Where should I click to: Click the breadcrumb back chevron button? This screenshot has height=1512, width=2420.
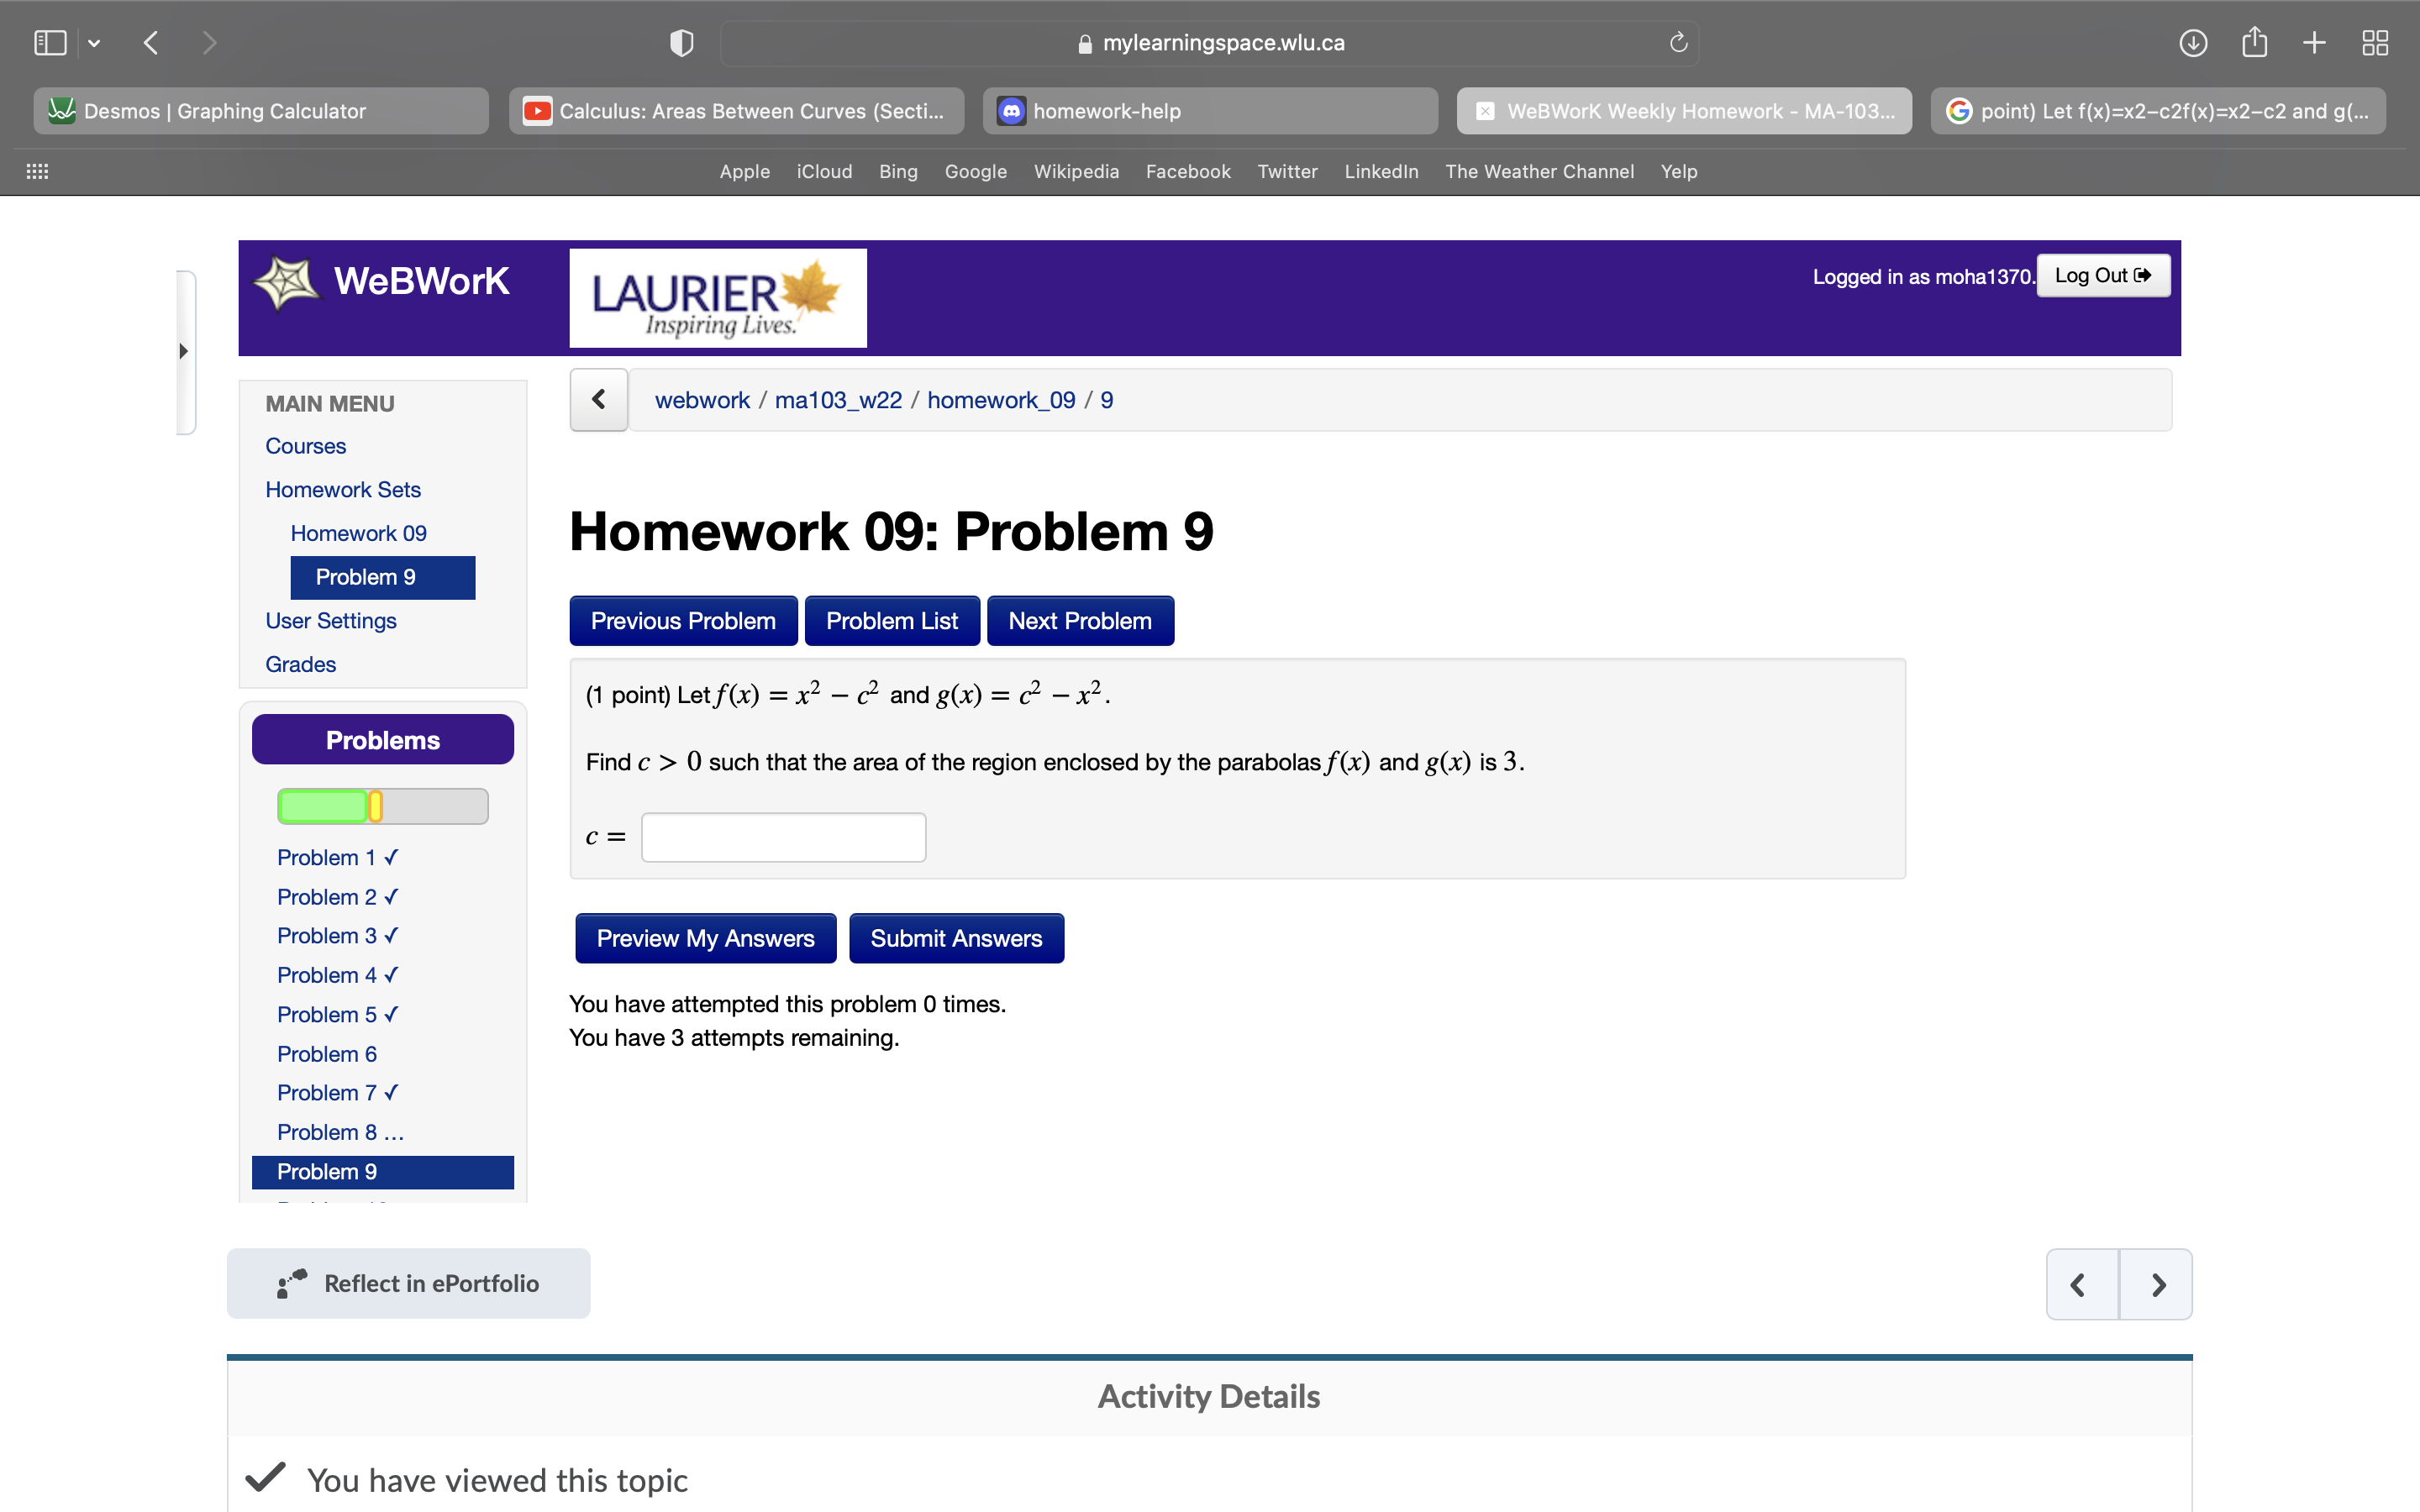(x=598, y=400)
